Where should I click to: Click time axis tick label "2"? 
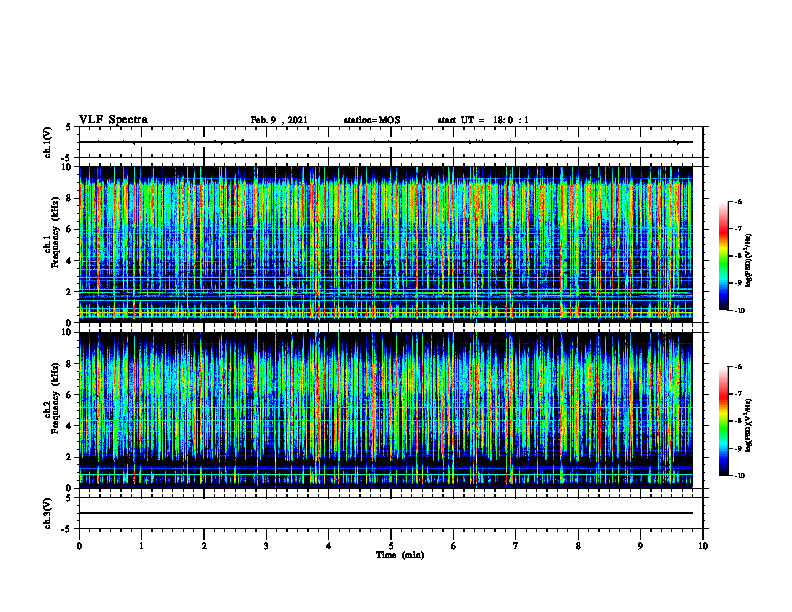(x=204, y=546)
